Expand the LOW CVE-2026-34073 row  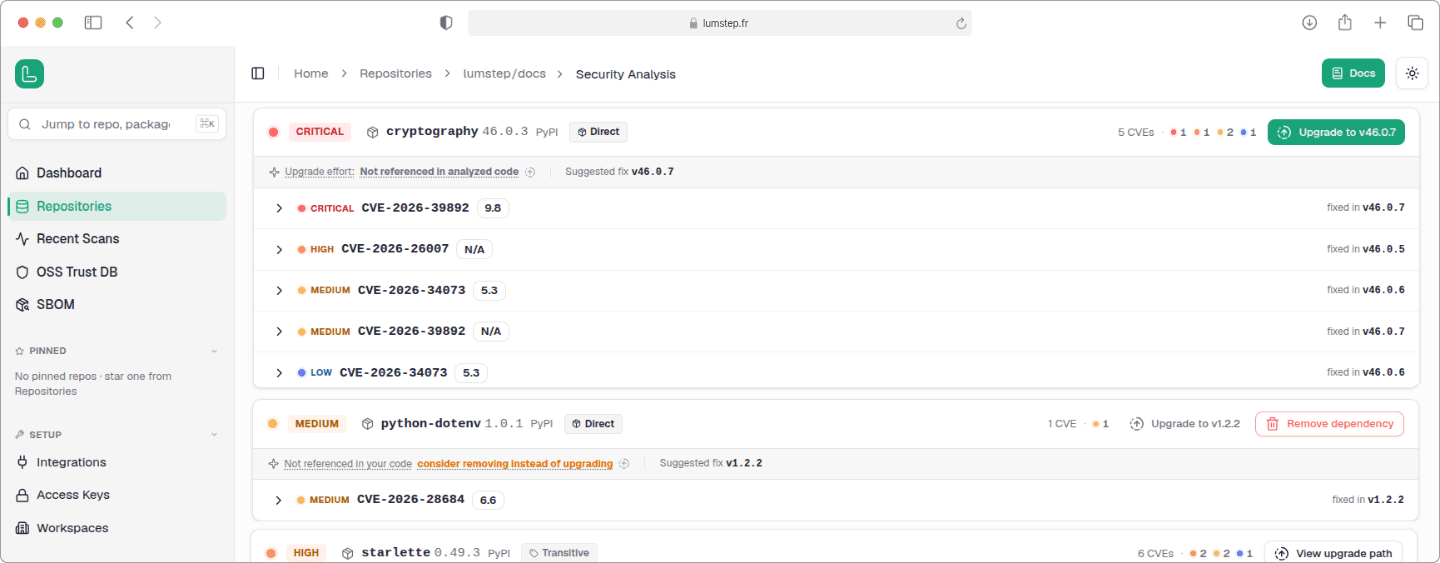[x=279, y=372]
